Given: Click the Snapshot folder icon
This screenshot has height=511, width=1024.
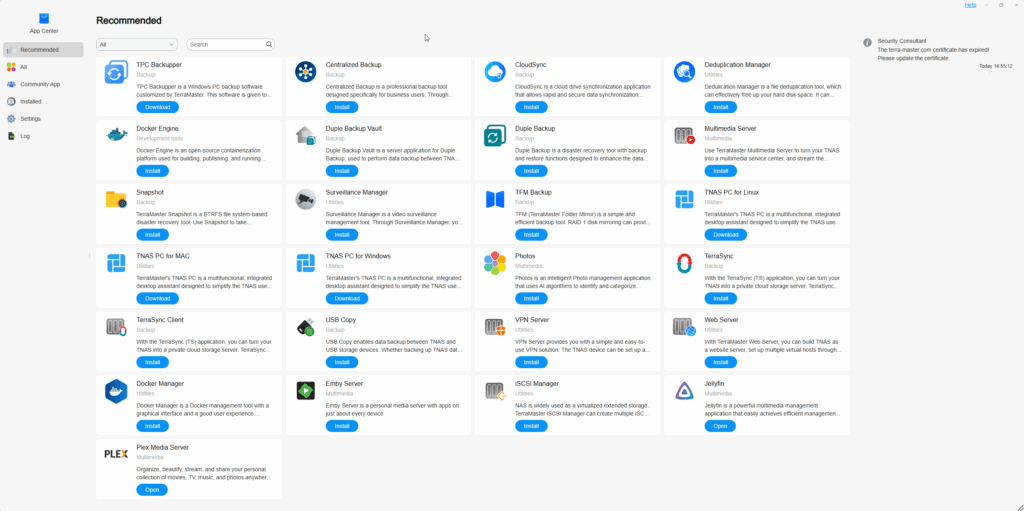Looking at the screenshot, I should point(116,199).
